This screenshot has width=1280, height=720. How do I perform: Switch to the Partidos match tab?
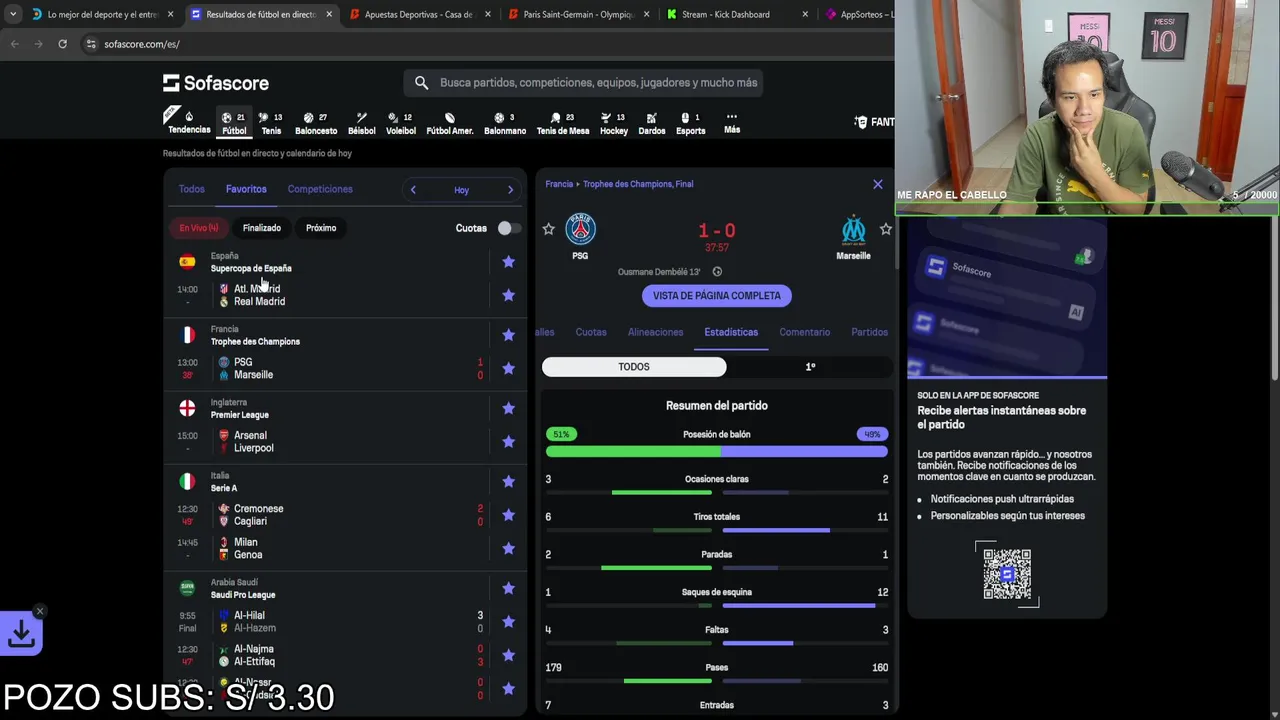coord(869,332)
